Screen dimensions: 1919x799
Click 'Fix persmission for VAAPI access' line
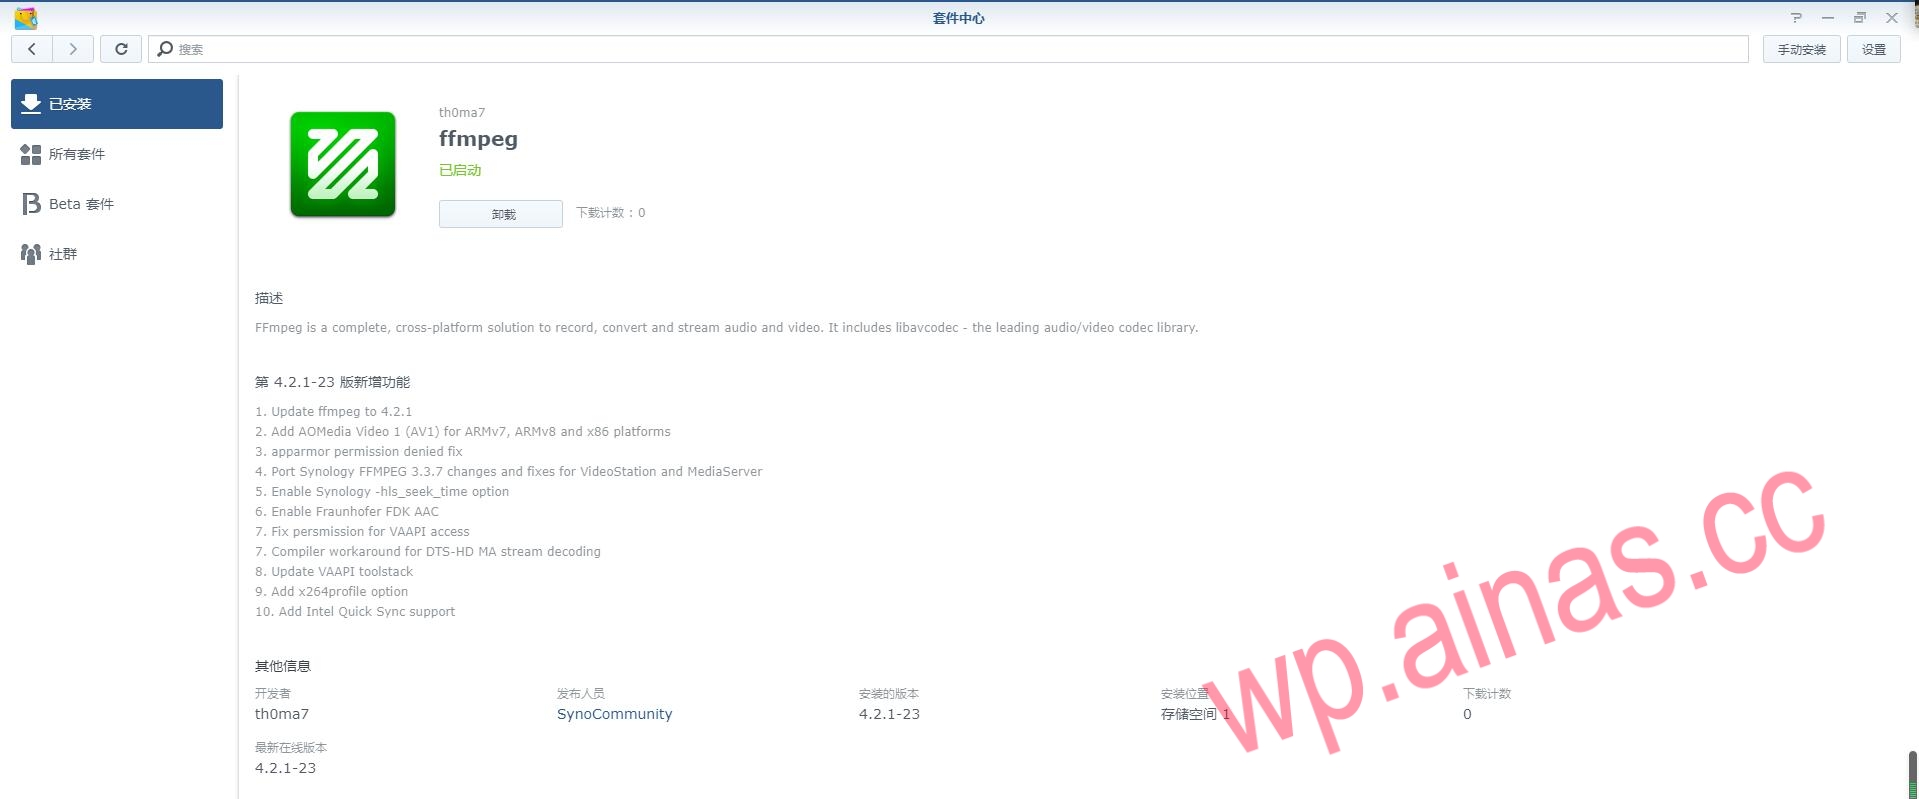(x=362, y=532)
